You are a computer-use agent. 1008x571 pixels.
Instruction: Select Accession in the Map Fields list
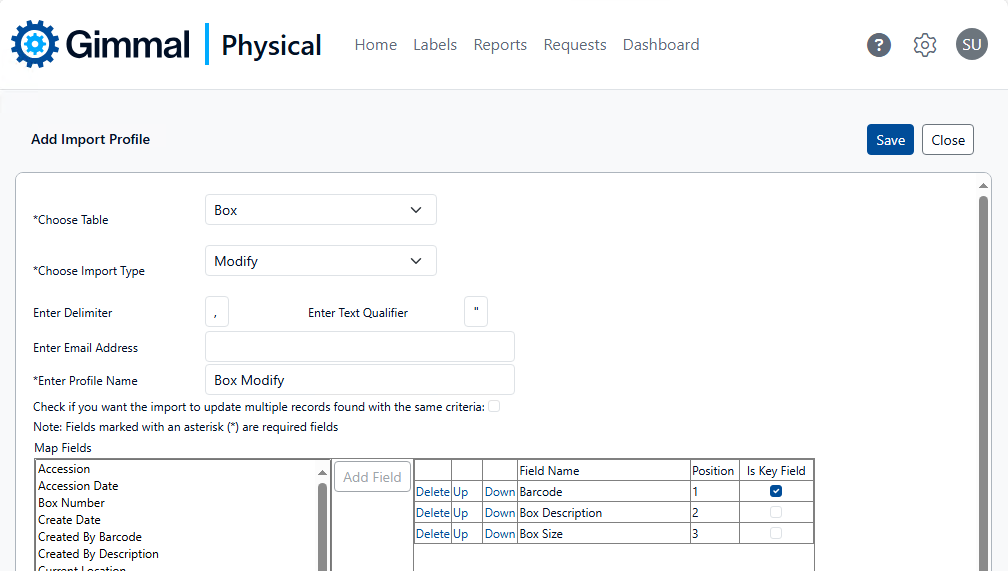pyautogui.click(x=64, y=469)
